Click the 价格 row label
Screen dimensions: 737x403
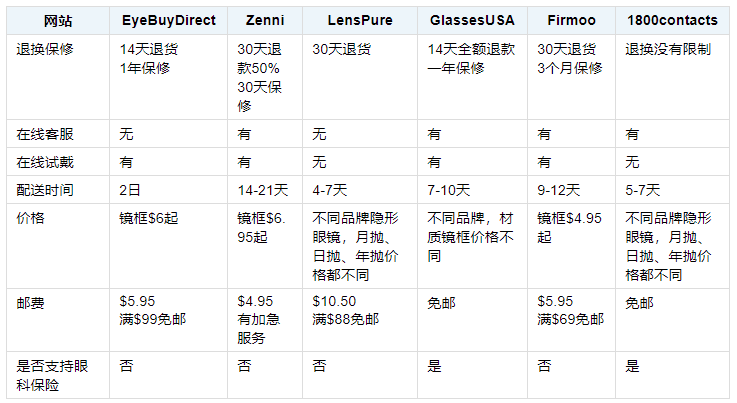pyautogui.click(x=30, y=217)
